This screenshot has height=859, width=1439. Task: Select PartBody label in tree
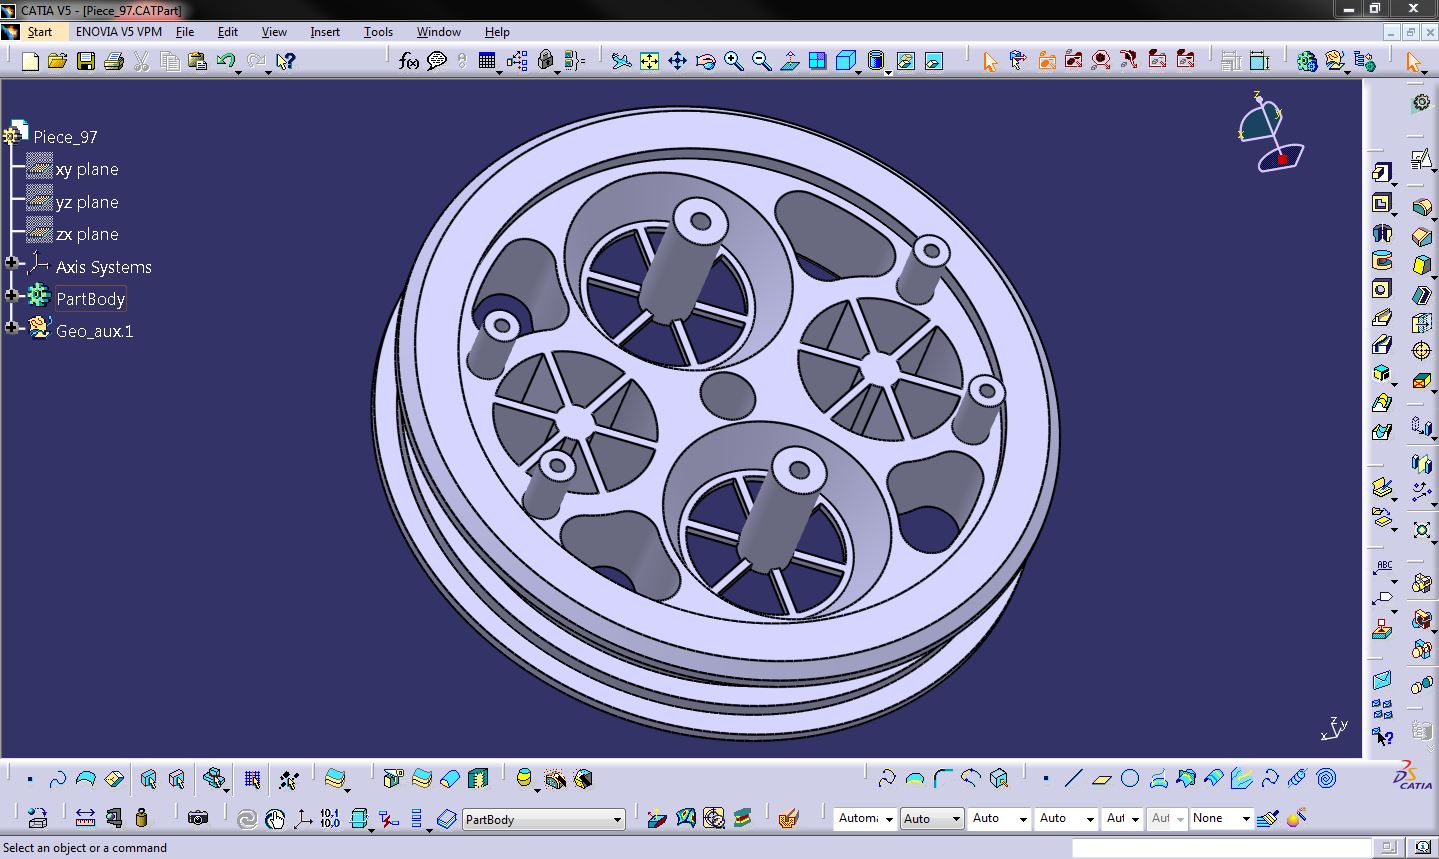[x=90, y=299]
